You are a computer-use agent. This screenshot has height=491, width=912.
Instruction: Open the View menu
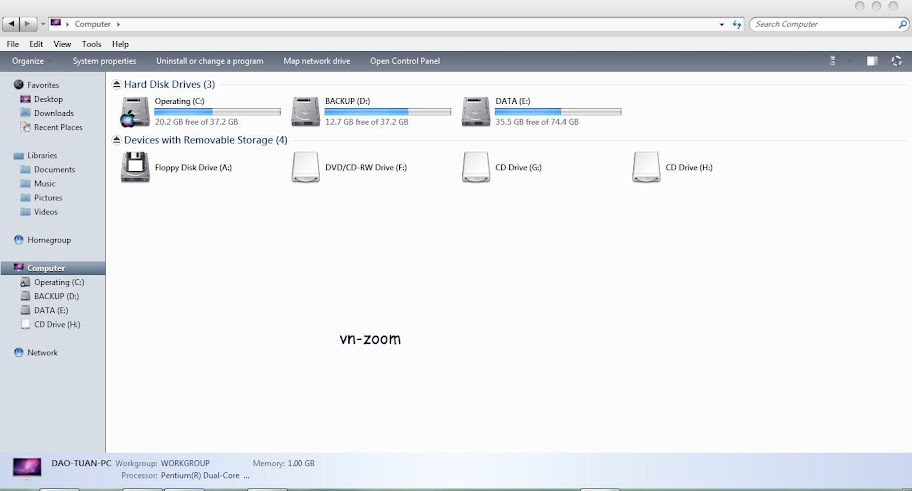point(62,44)
